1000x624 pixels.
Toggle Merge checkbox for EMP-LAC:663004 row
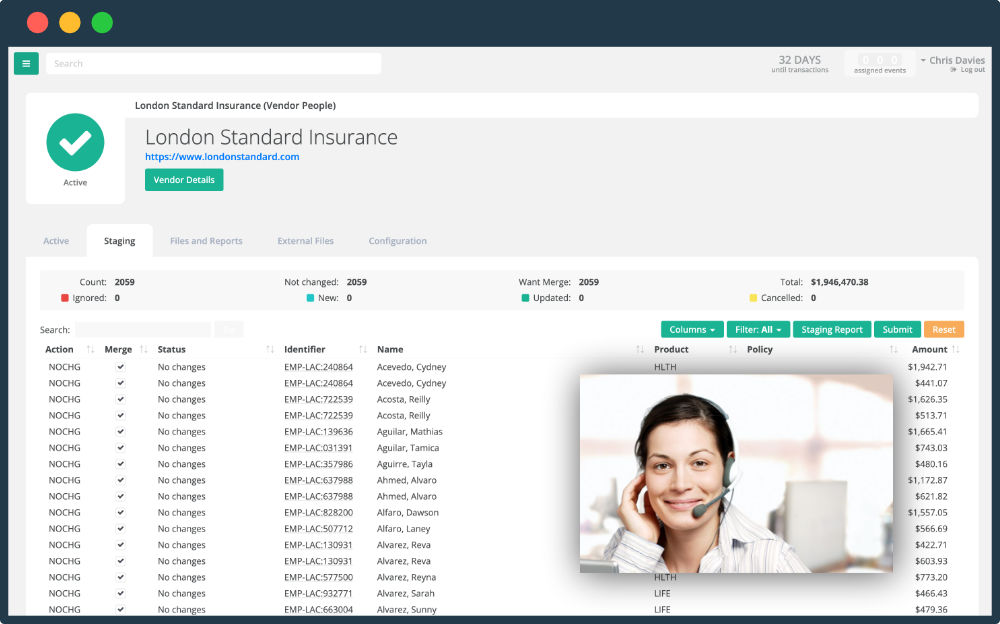tap(121, 609)
